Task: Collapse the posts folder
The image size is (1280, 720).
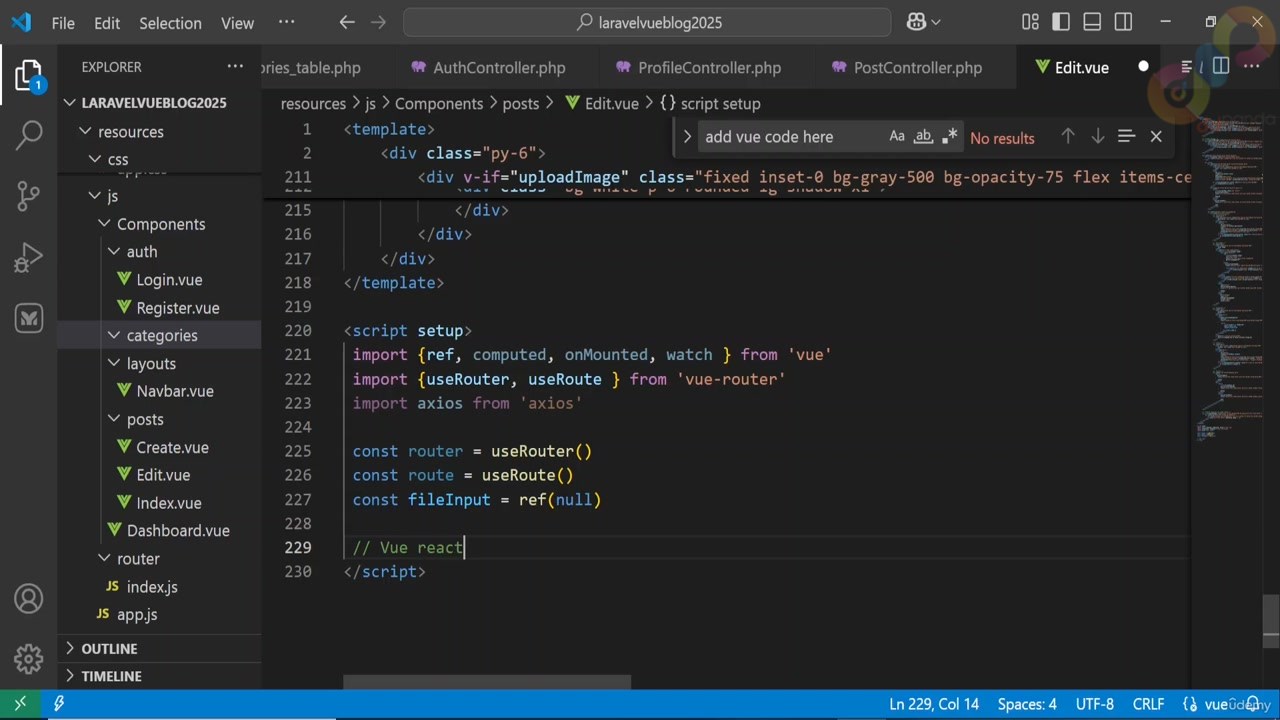Action: coord(114,419)
